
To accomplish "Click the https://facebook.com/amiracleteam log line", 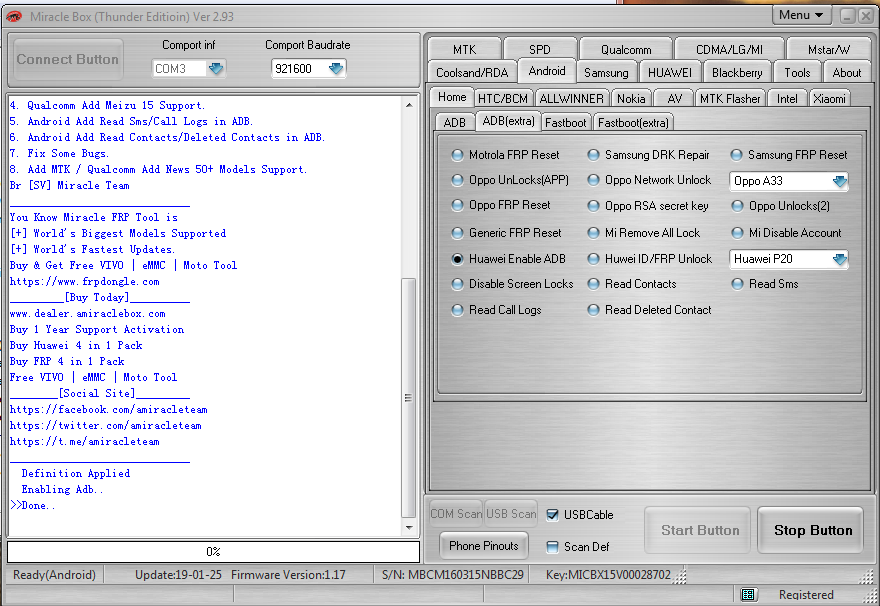I will pyautogui.click(x=108, y=410).
